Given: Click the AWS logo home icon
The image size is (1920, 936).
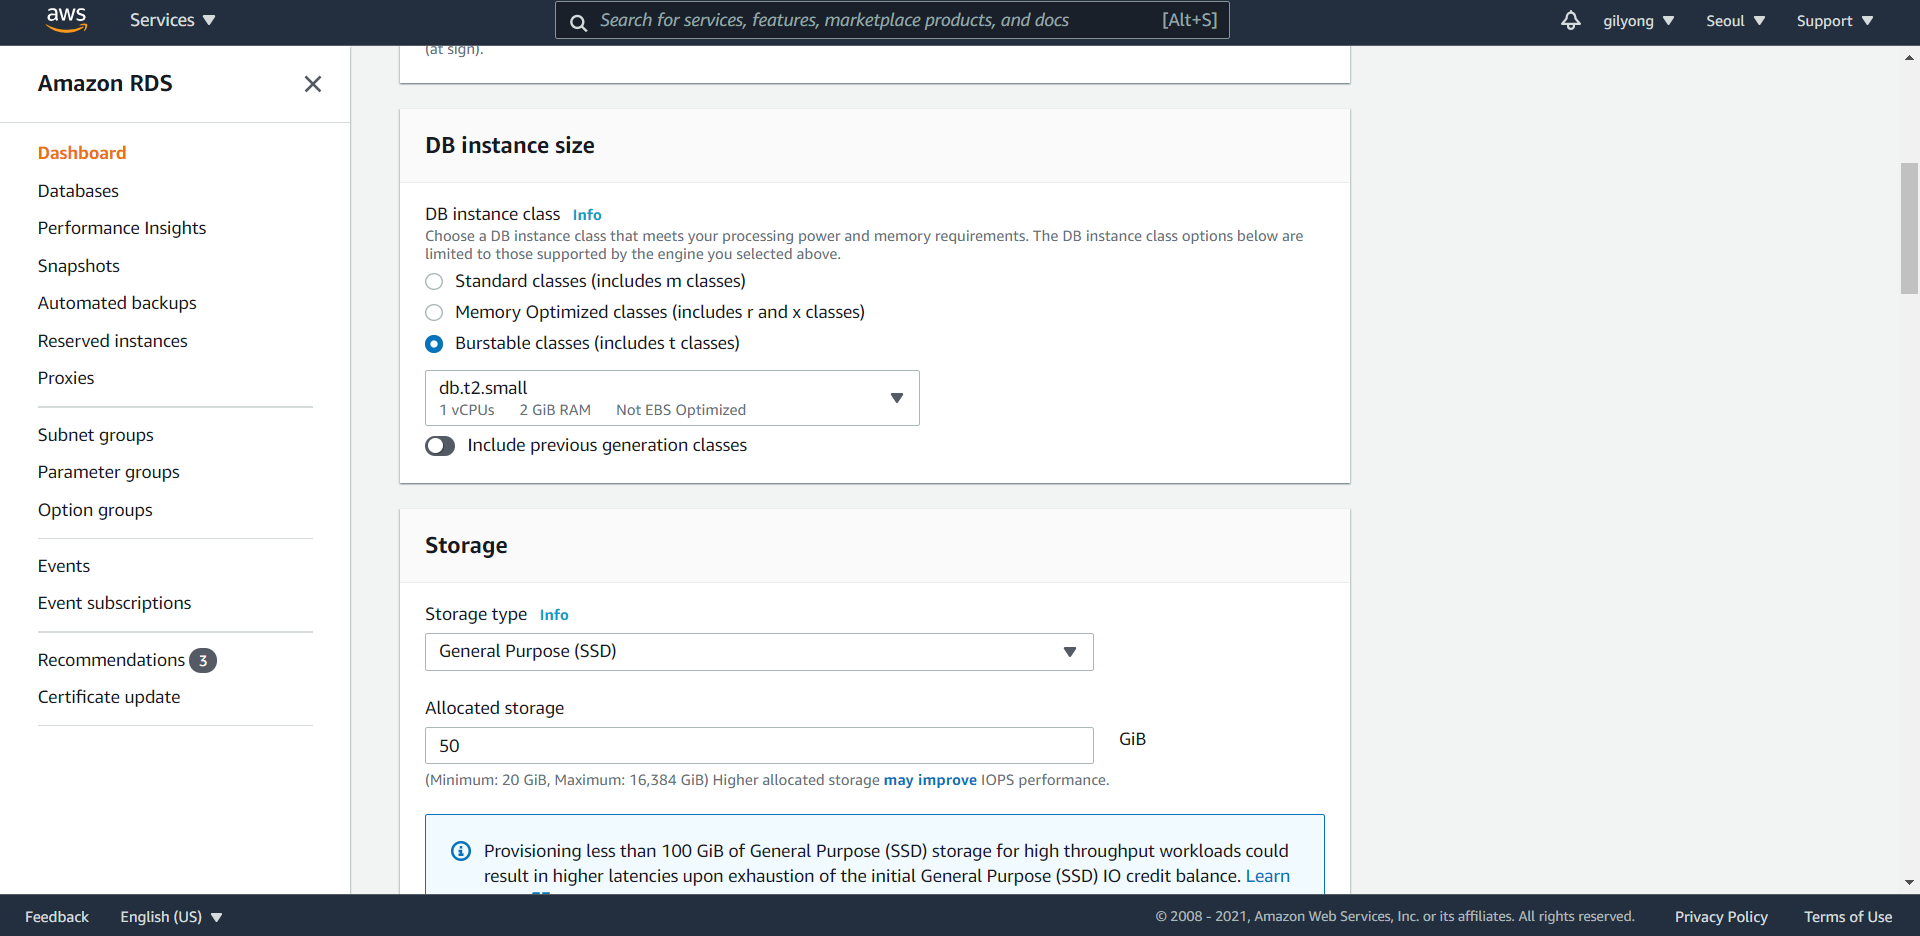Looking at the screenshot, I should 67,20.
